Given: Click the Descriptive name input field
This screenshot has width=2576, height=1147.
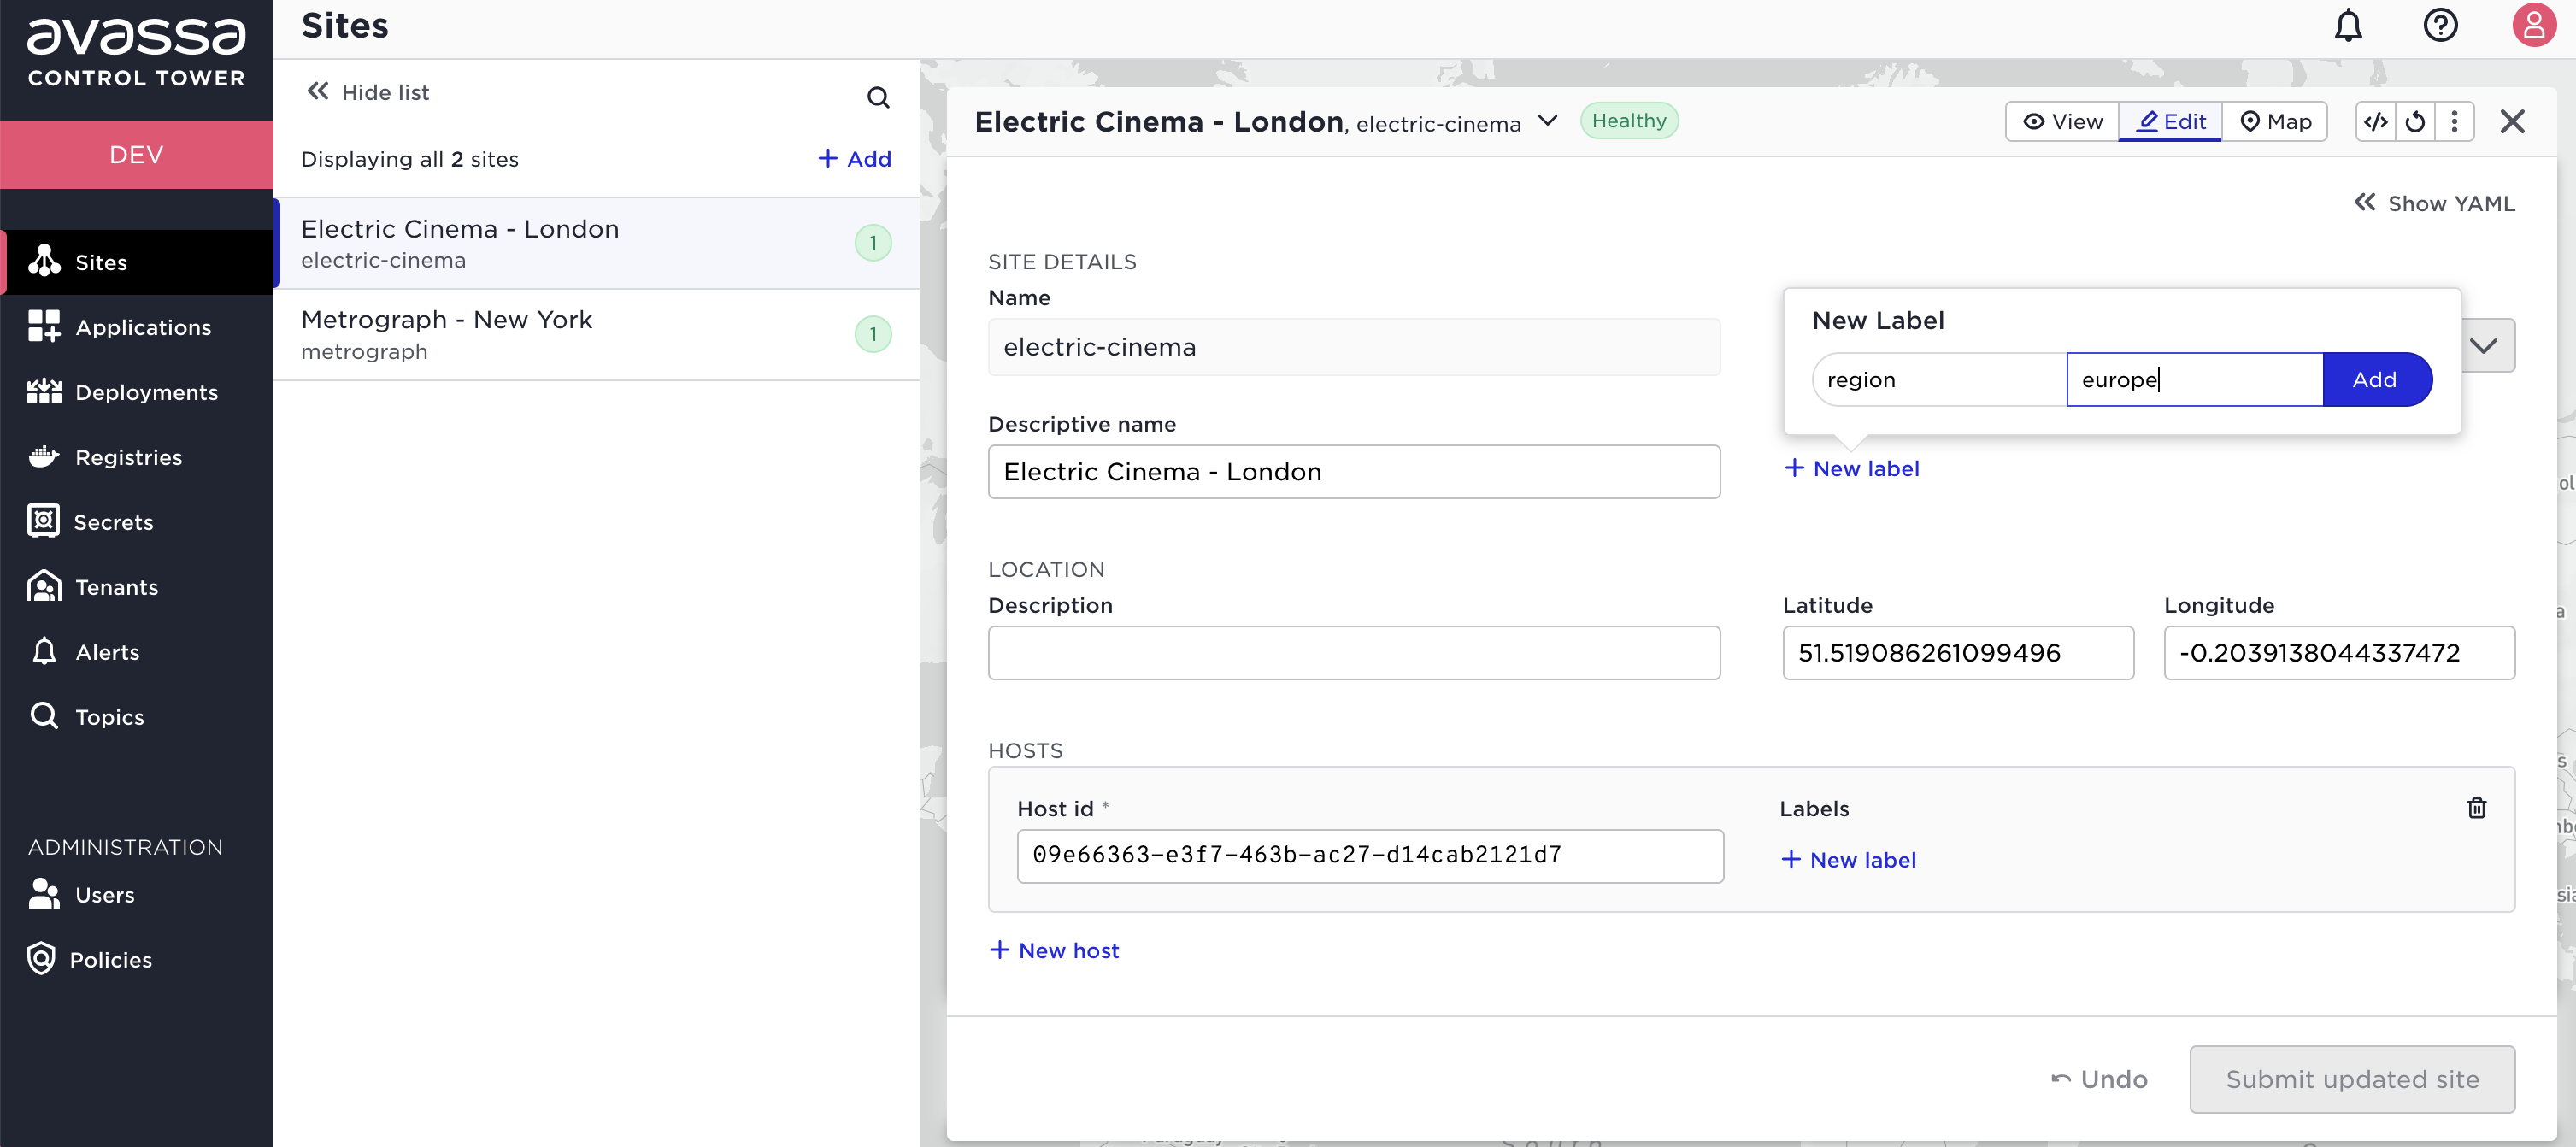Looking at the screenshot, I should click(x=1354, y=472).
